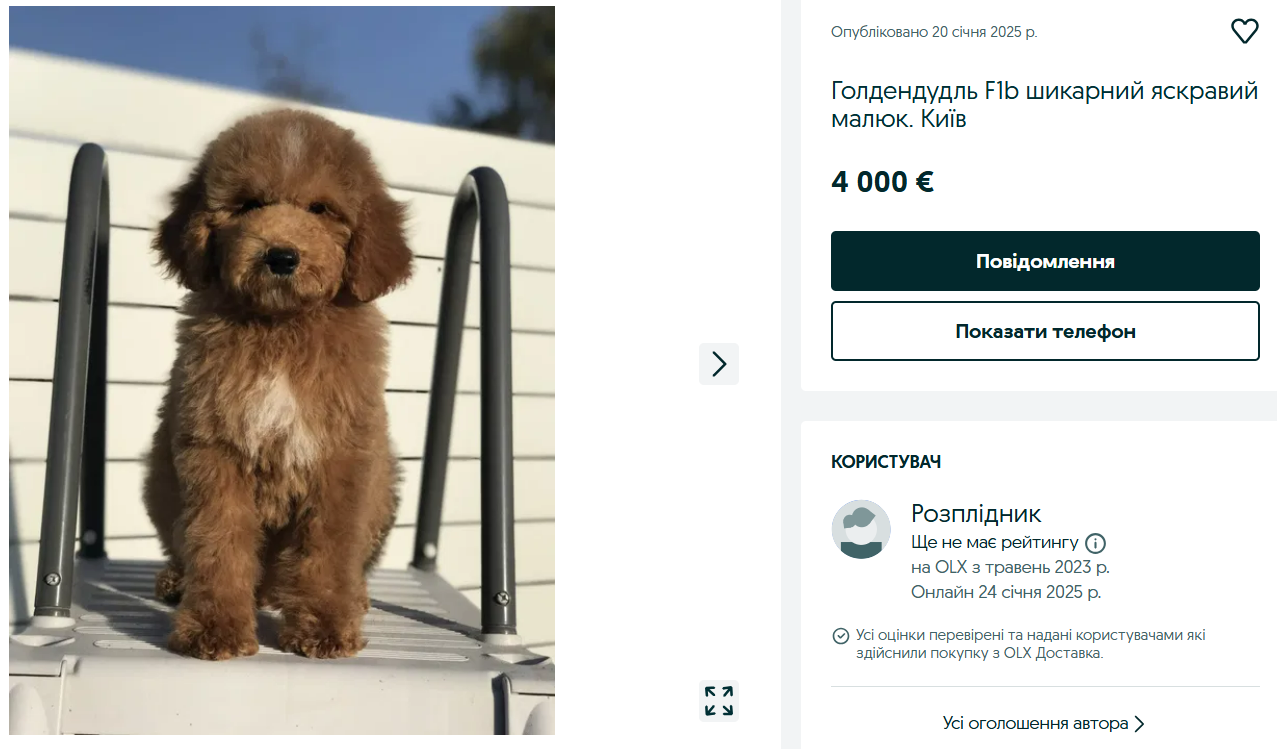
Task: Select the price "4 000 €"
Action: point(881,182)
